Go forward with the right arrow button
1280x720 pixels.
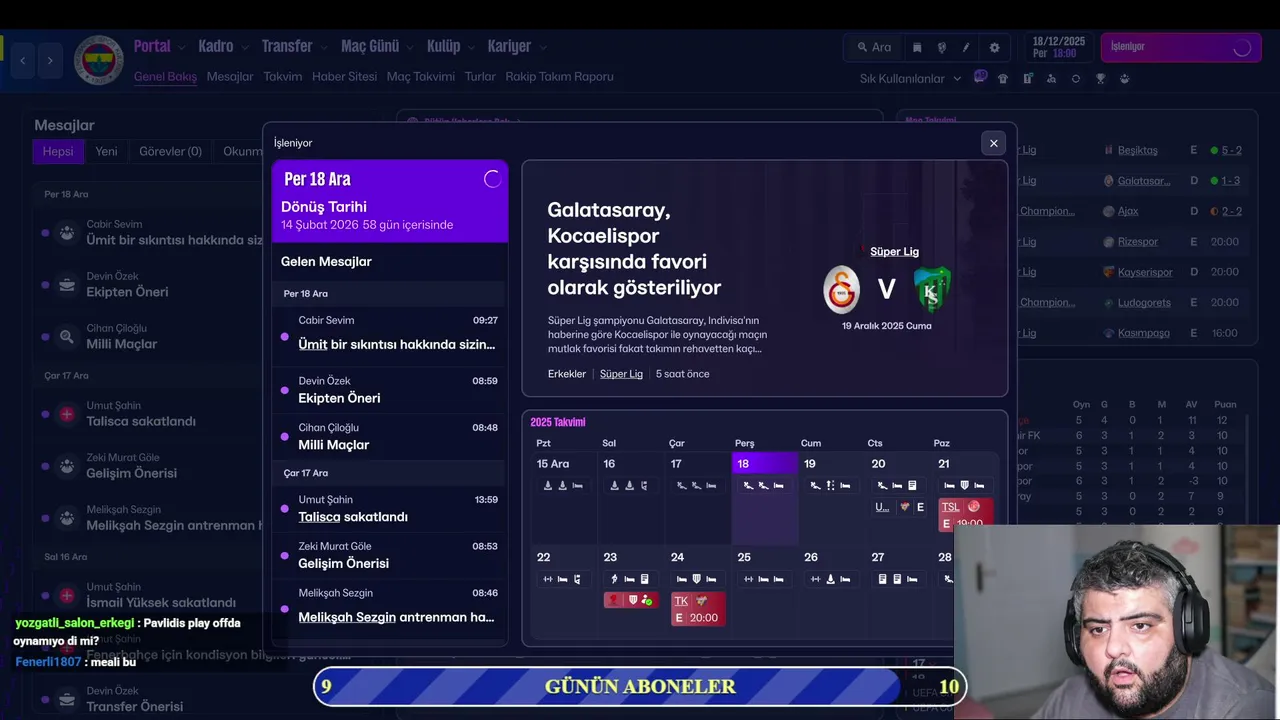pos(50,60)
